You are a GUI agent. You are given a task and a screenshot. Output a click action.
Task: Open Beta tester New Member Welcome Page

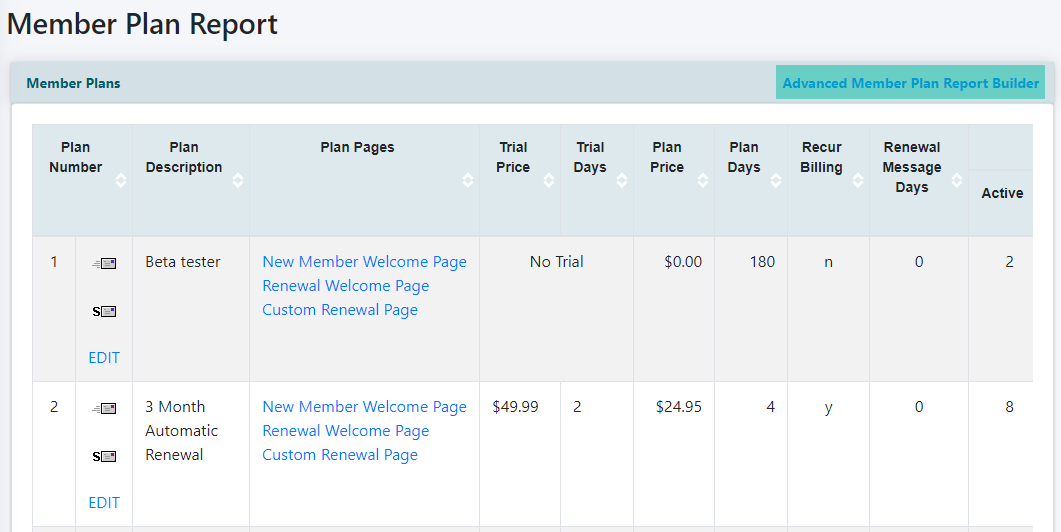(x=364, y=262)
